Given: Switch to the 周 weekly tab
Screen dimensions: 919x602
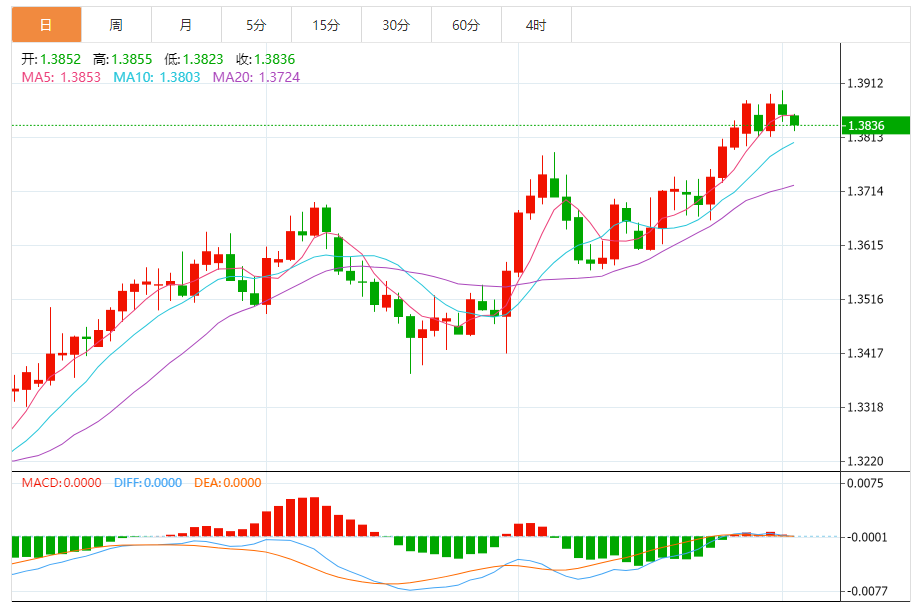Looking at the screenshot, I should tap(116, 25).
